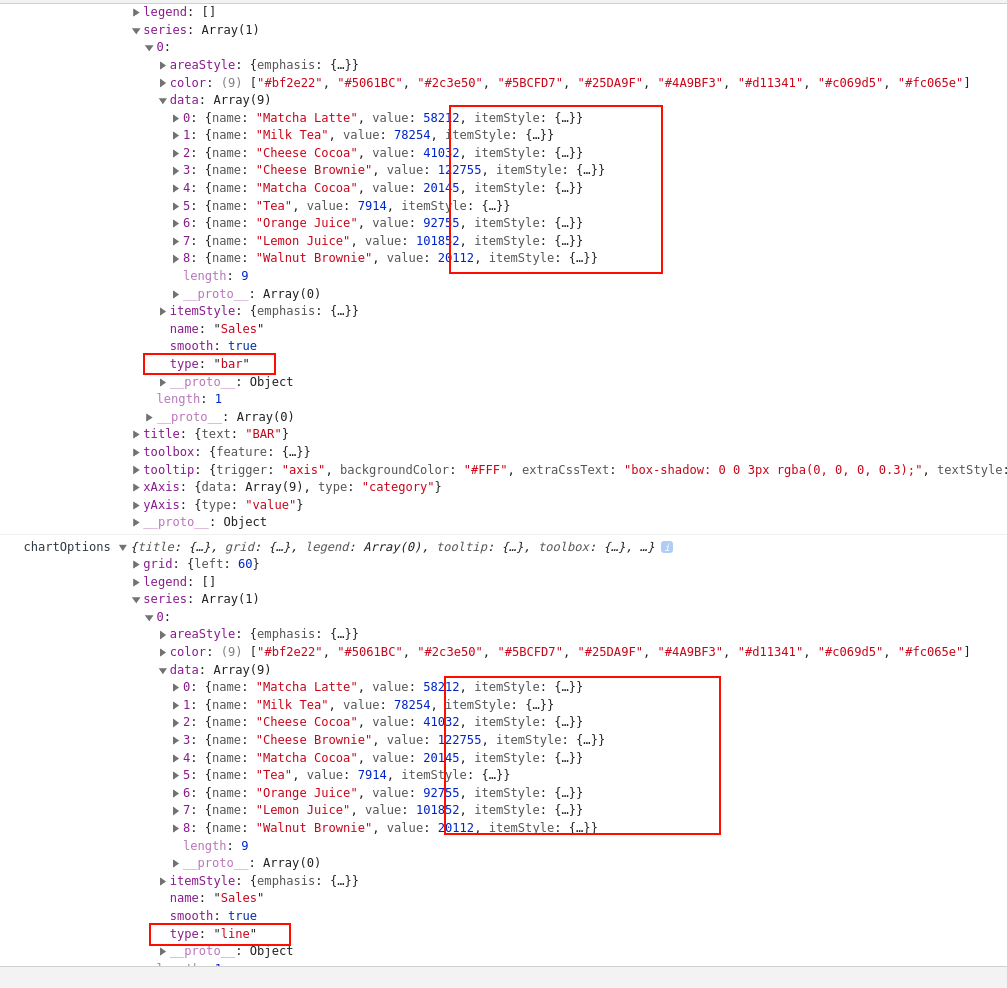This screenshot has width=1007, height=988.
Task: Expand the areaStyle emphasis object
Action: pyautogui.click(x=161, y=64)
